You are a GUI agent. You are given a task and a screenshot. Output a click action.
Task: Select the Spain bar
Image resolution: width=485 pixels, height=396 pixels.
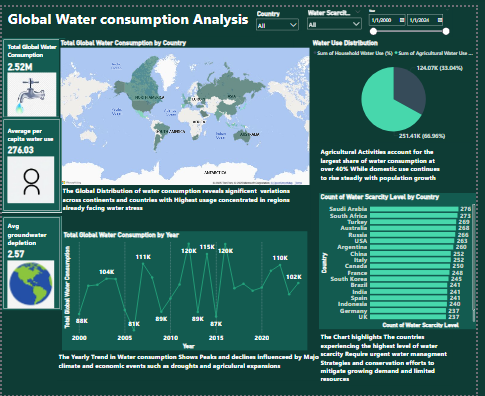409,298
